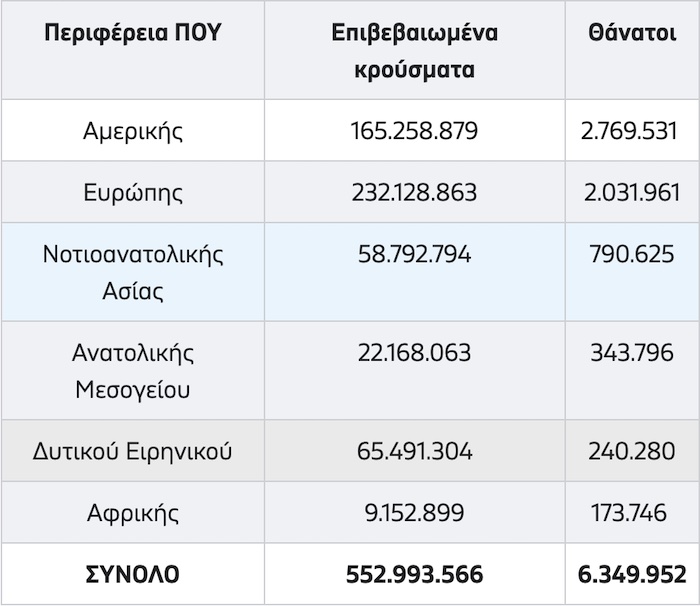
Task: Select the total deaths value 6.349.952
Action: tap(631, 575)
